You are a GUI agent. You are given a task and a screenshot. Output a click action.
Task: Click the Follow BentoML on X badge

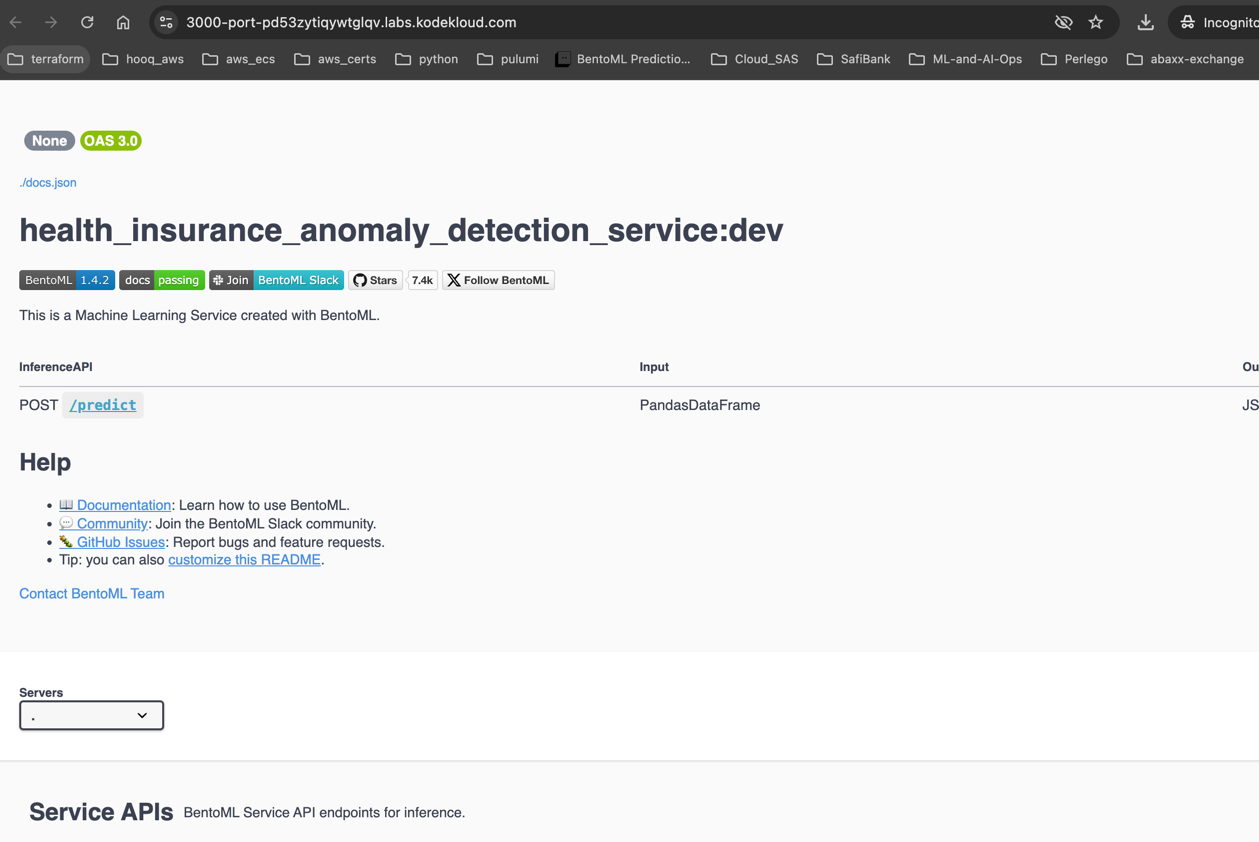(498, 280)
